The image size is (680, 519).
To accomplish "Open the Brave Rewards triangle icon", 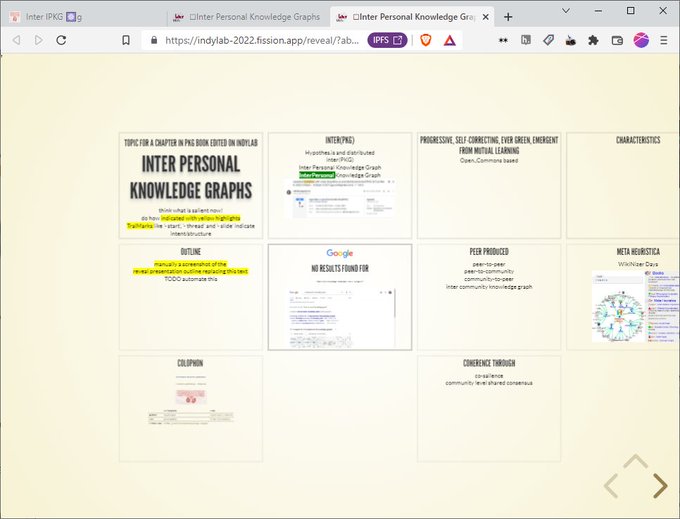I will point(450,40).
